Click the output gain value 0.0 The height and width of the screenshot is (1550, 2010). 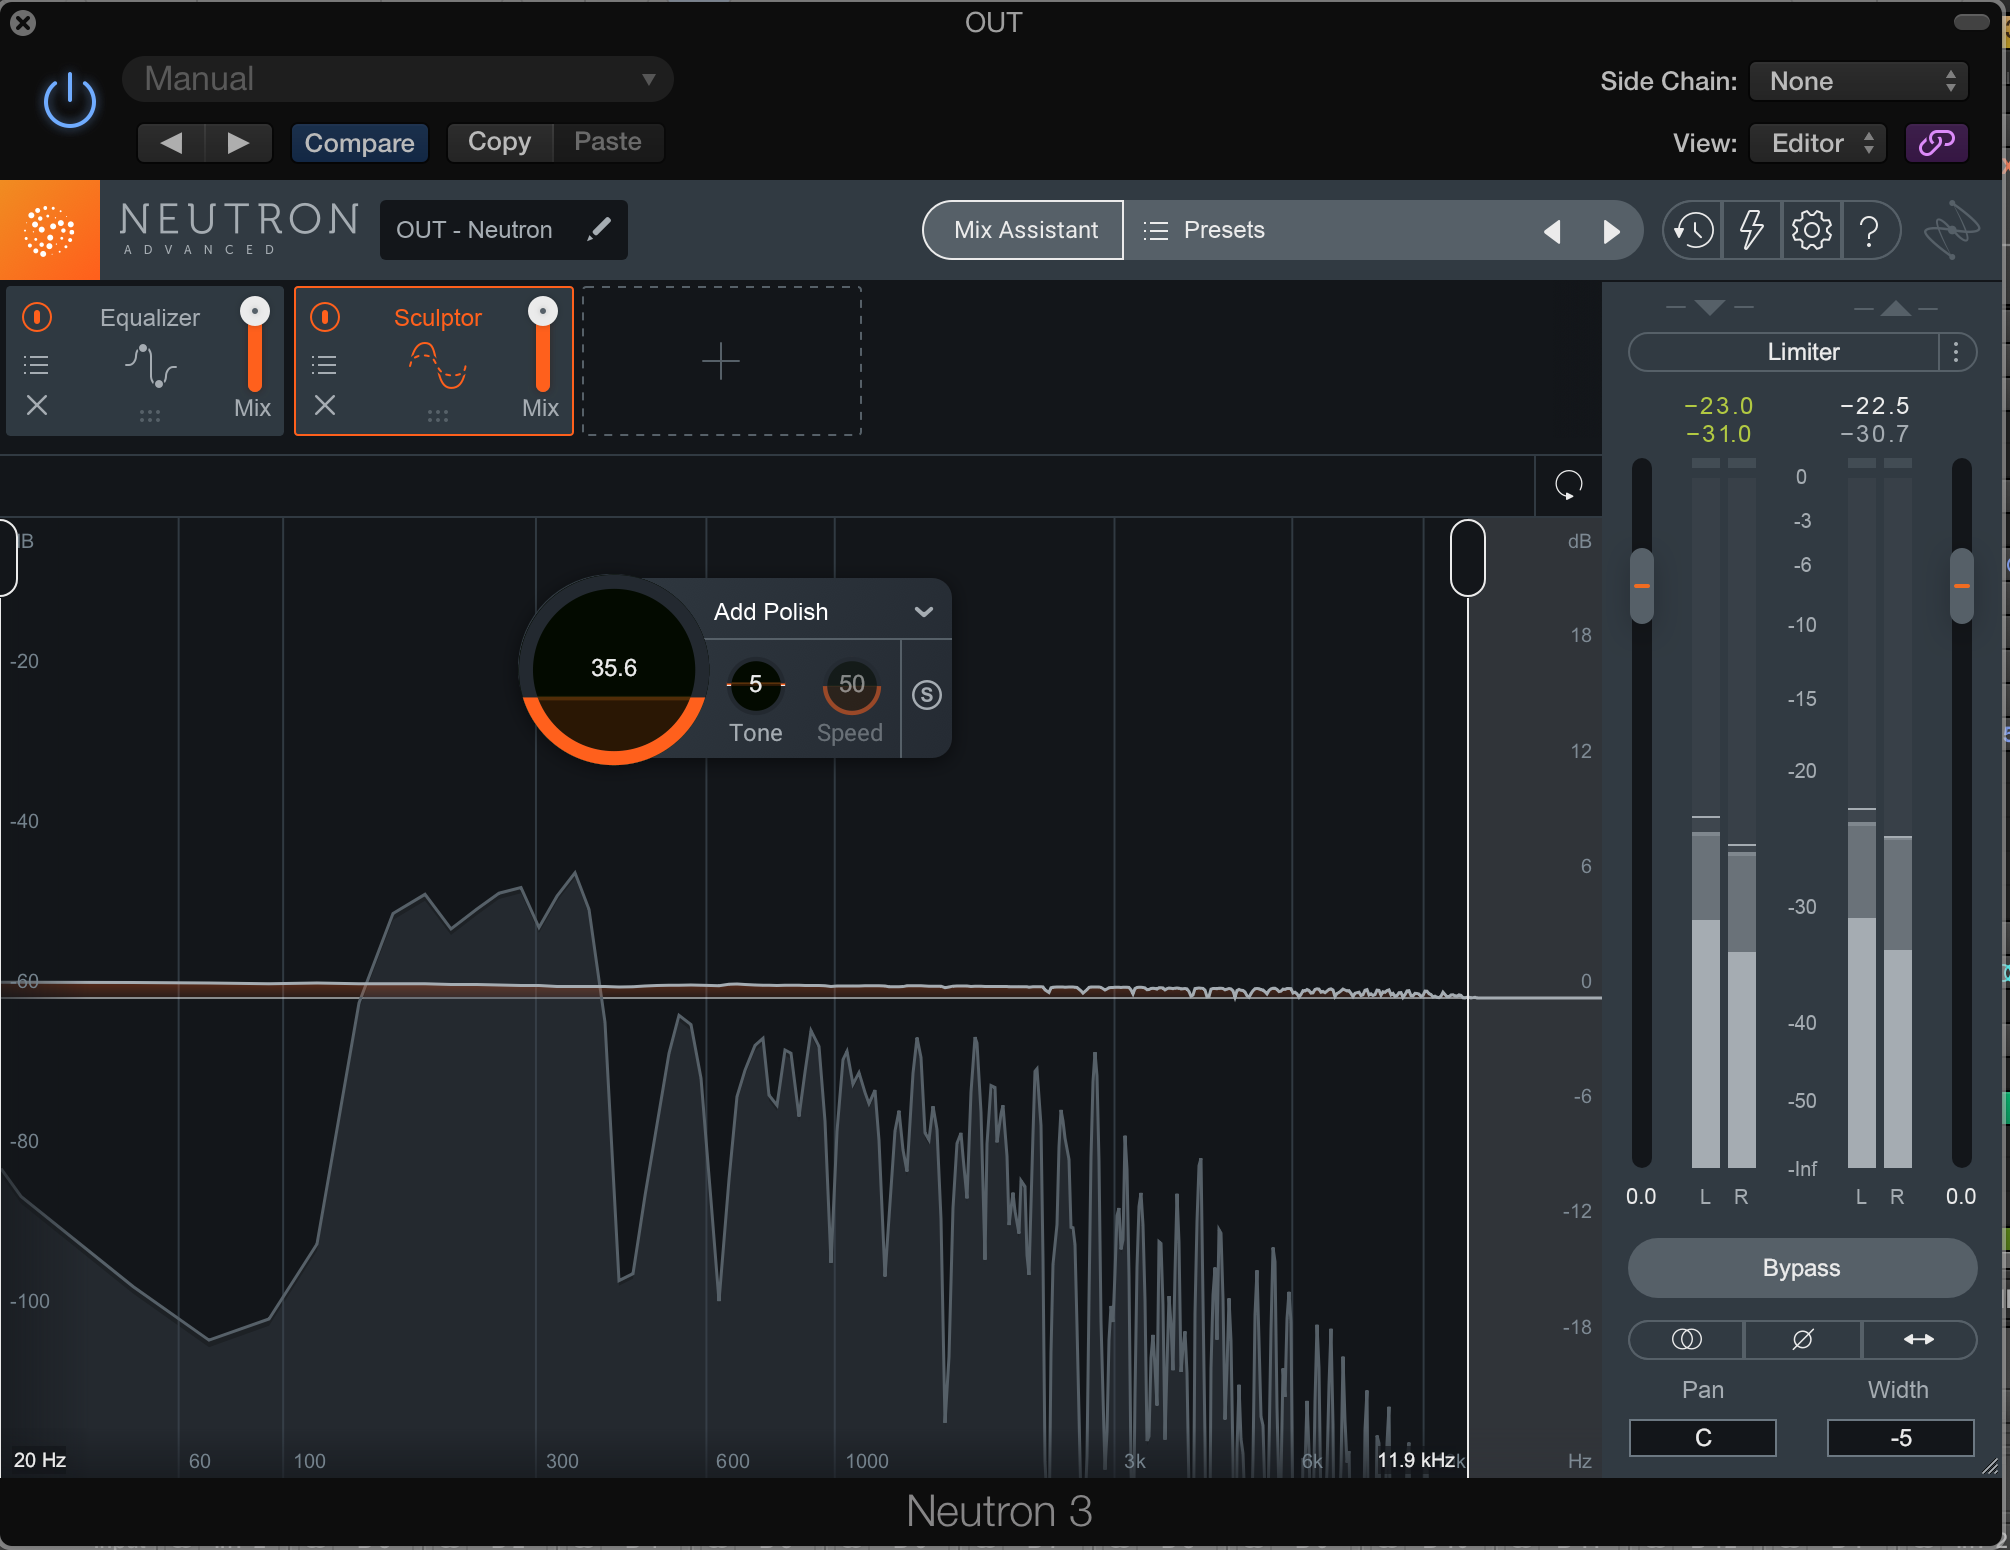(1961, 1196)
